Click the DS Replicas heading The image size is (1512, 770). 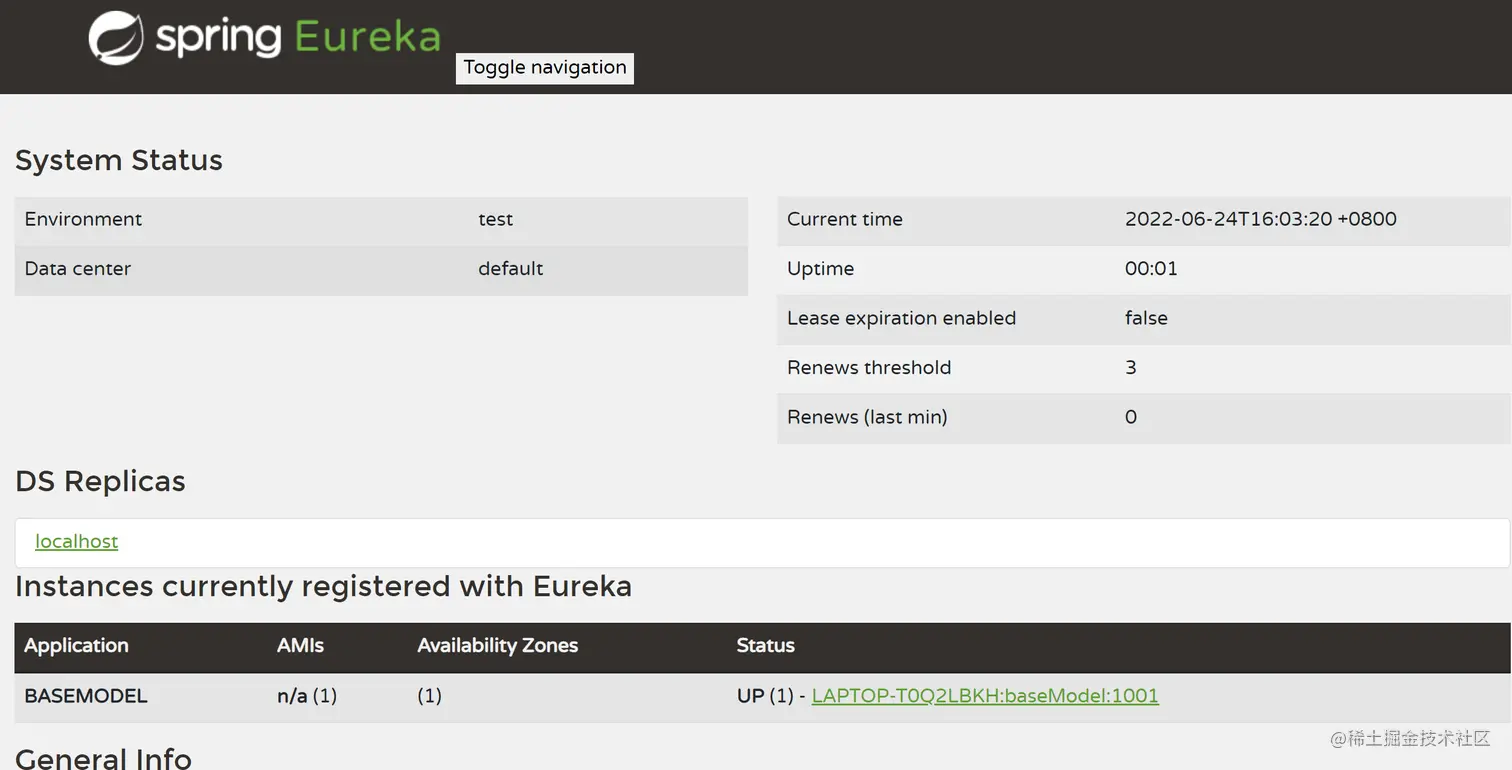click(x=101, y=482)
